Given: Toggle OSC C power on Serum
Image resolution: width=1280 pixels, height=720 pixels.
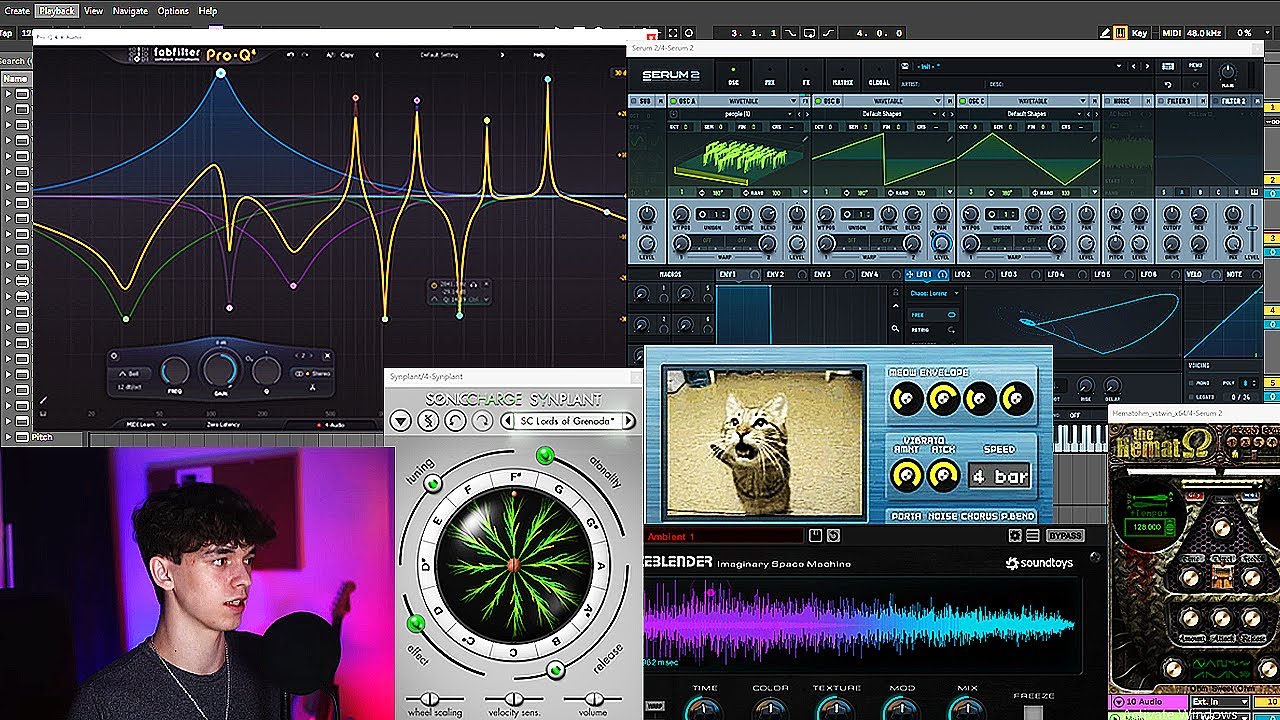Looking at the screenshot, I should click(963, 101).
